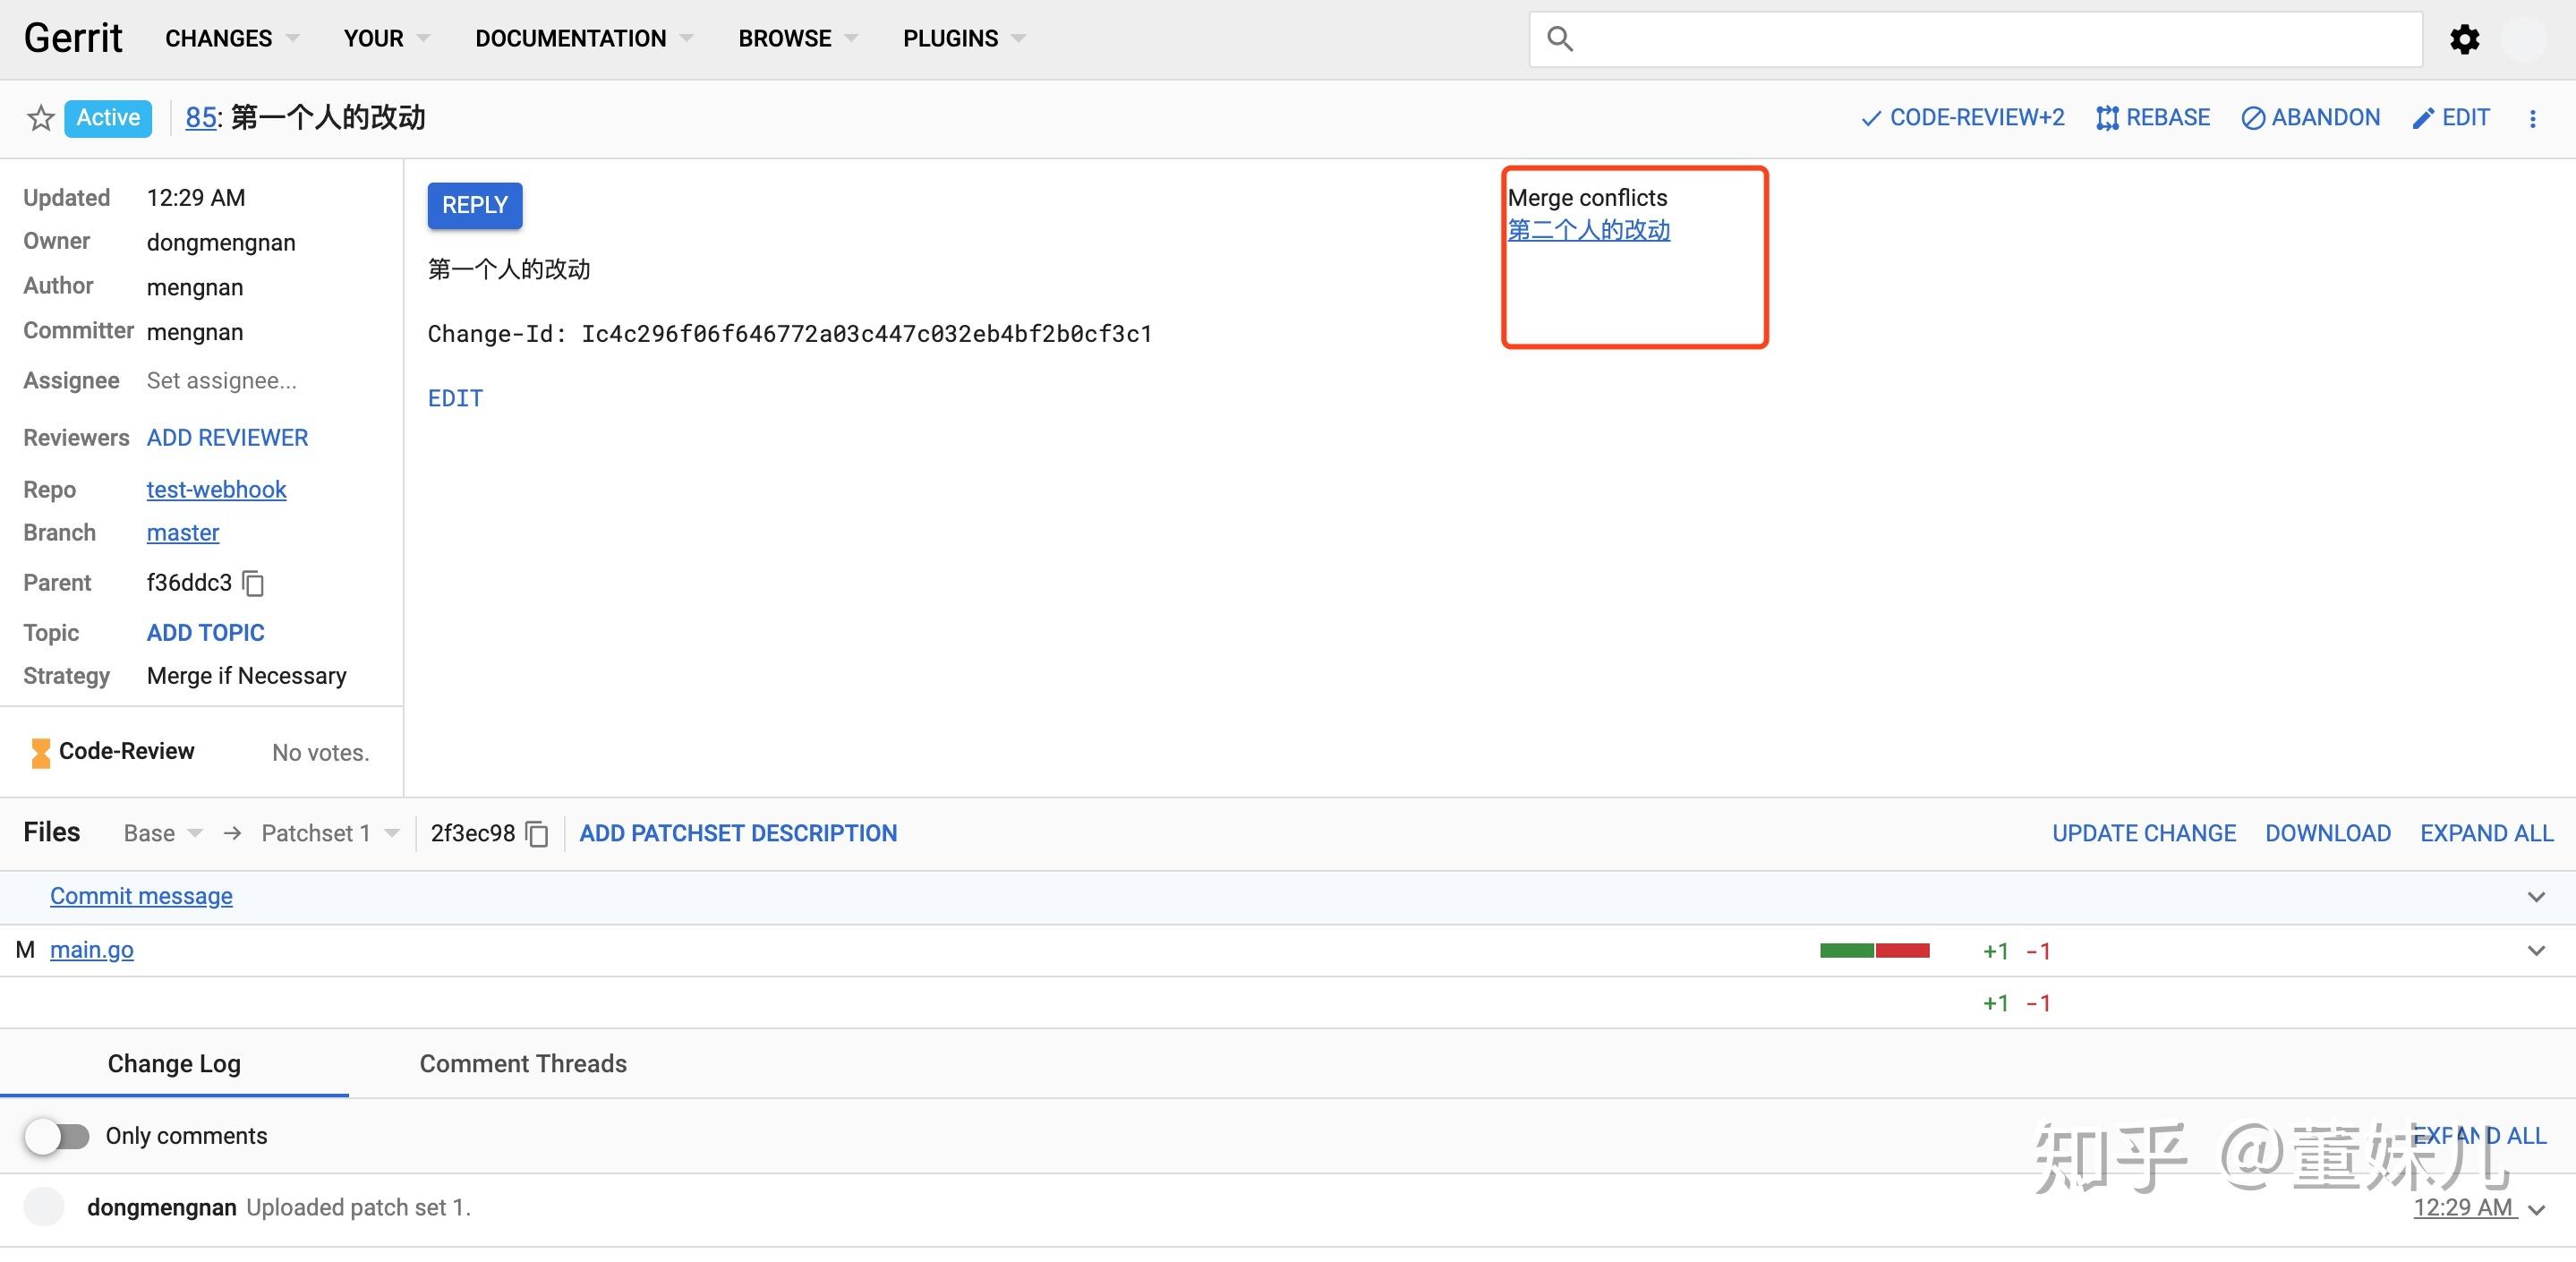Rebase the change
The image size is (2576, 1262).
click(2152, 117)
